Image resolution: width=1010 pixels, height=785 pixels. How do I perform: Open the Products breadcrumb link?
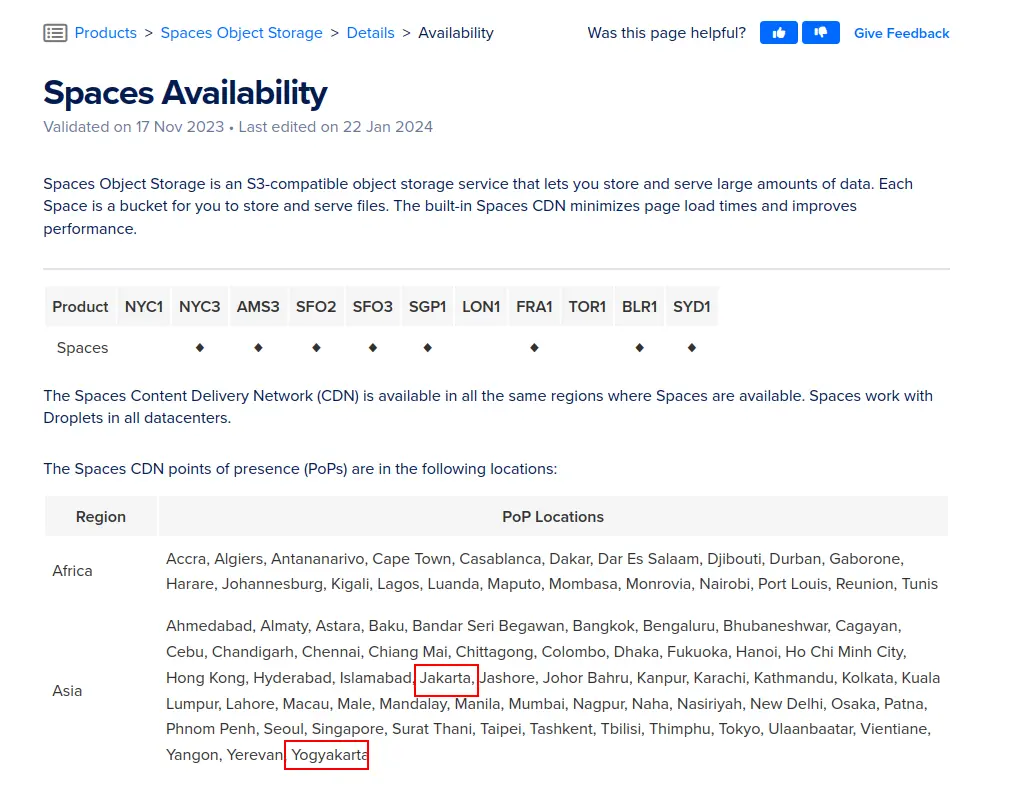[x=105, y=33]
